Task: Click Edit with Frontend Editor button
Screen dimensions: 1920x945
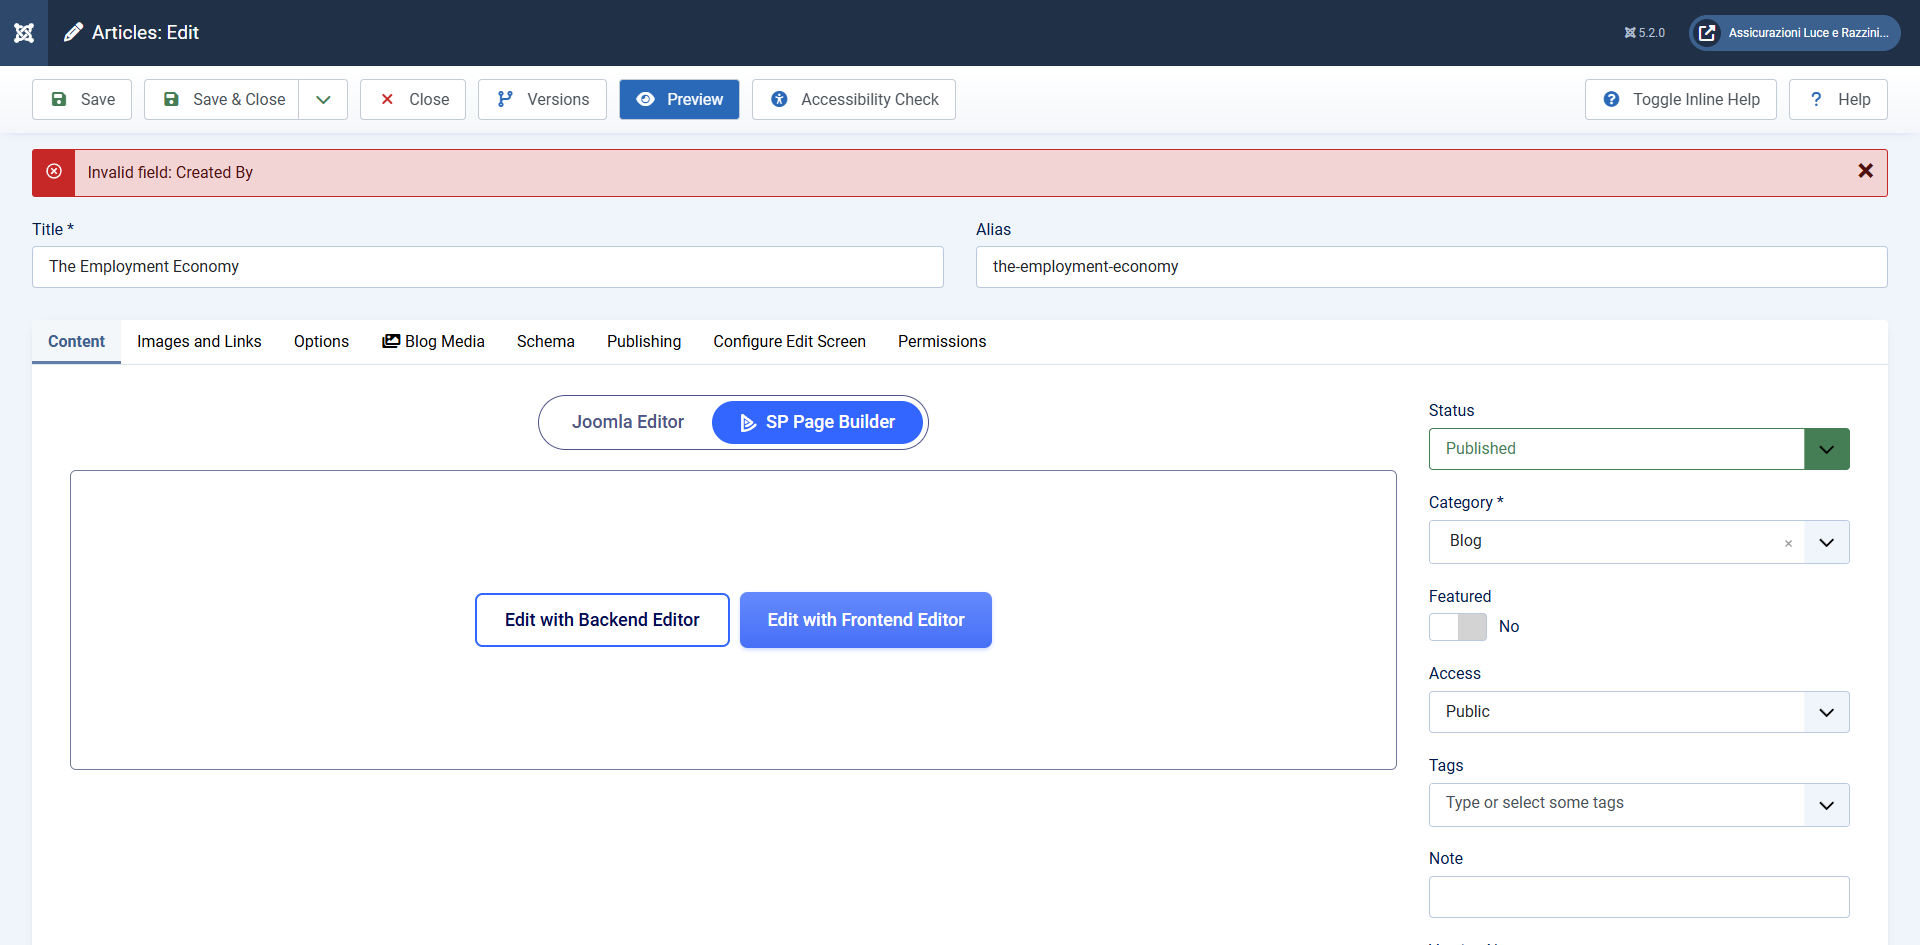Action: coord(865,620)
